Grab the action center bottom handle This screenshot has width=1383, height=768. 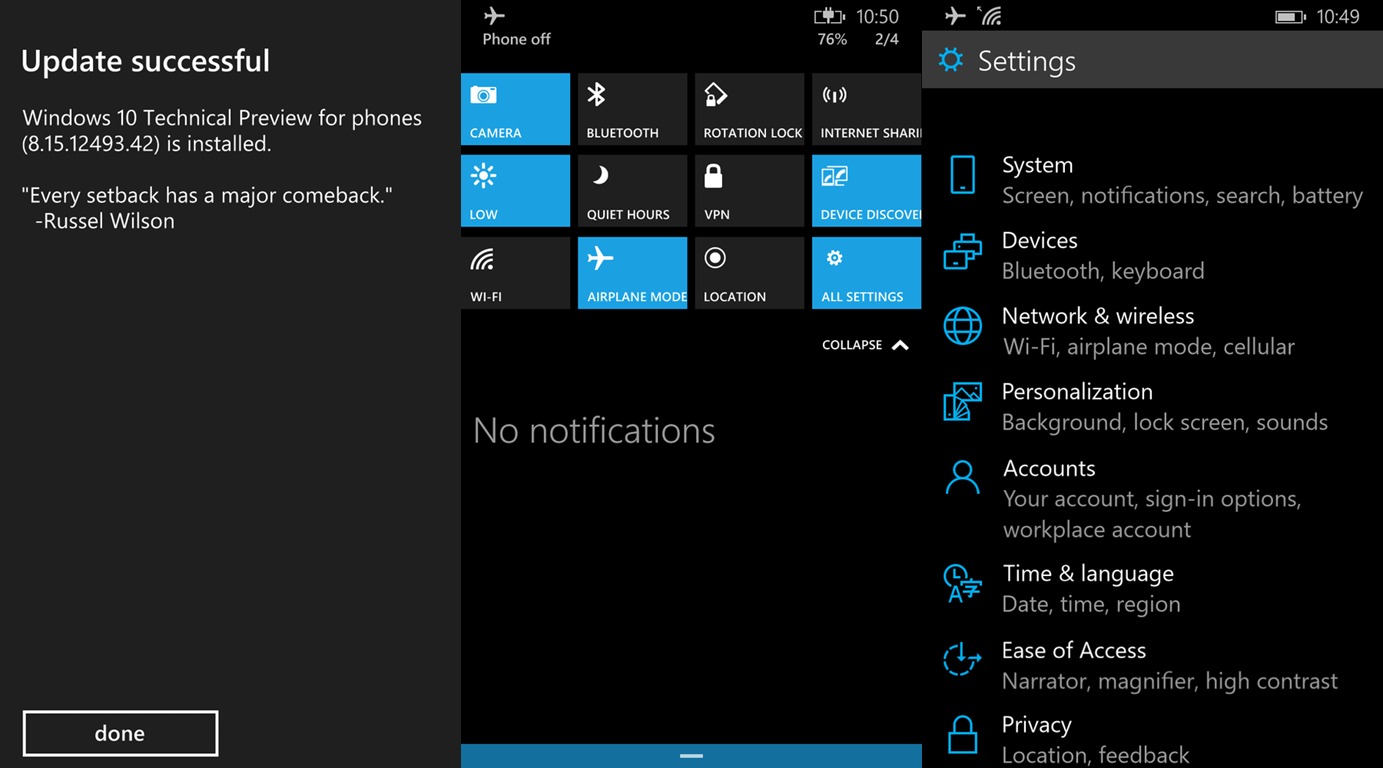(691, 756)
